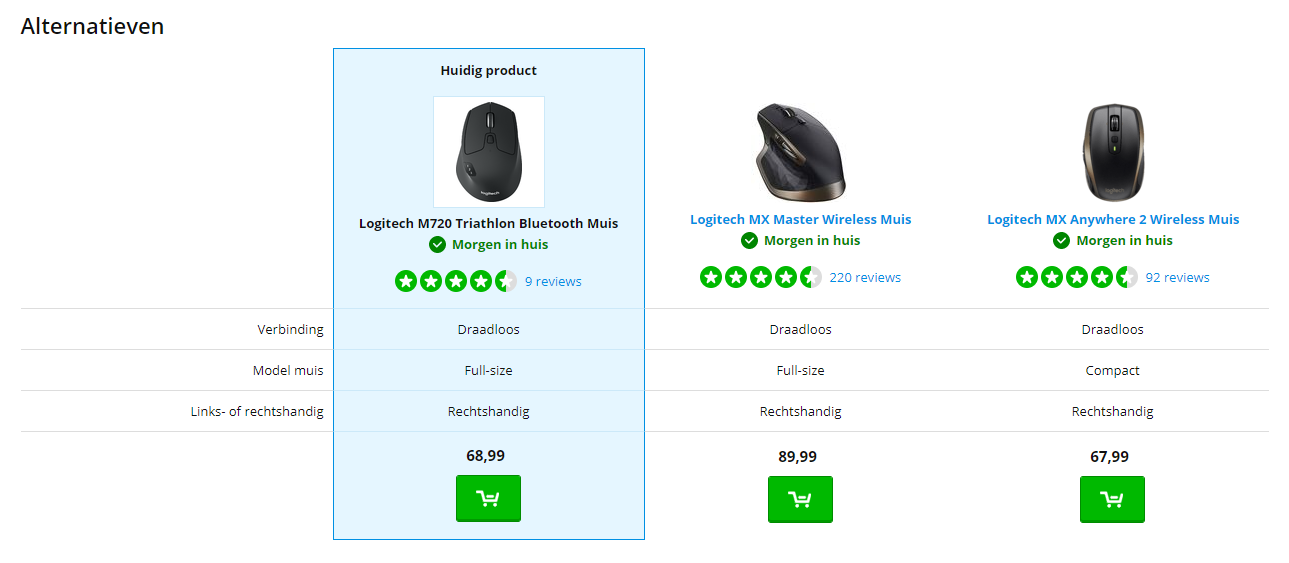Viewport: 1289px width, 563px height.
Task: Click the MX Anywhere 2 mouse image
Action: 1112,151
